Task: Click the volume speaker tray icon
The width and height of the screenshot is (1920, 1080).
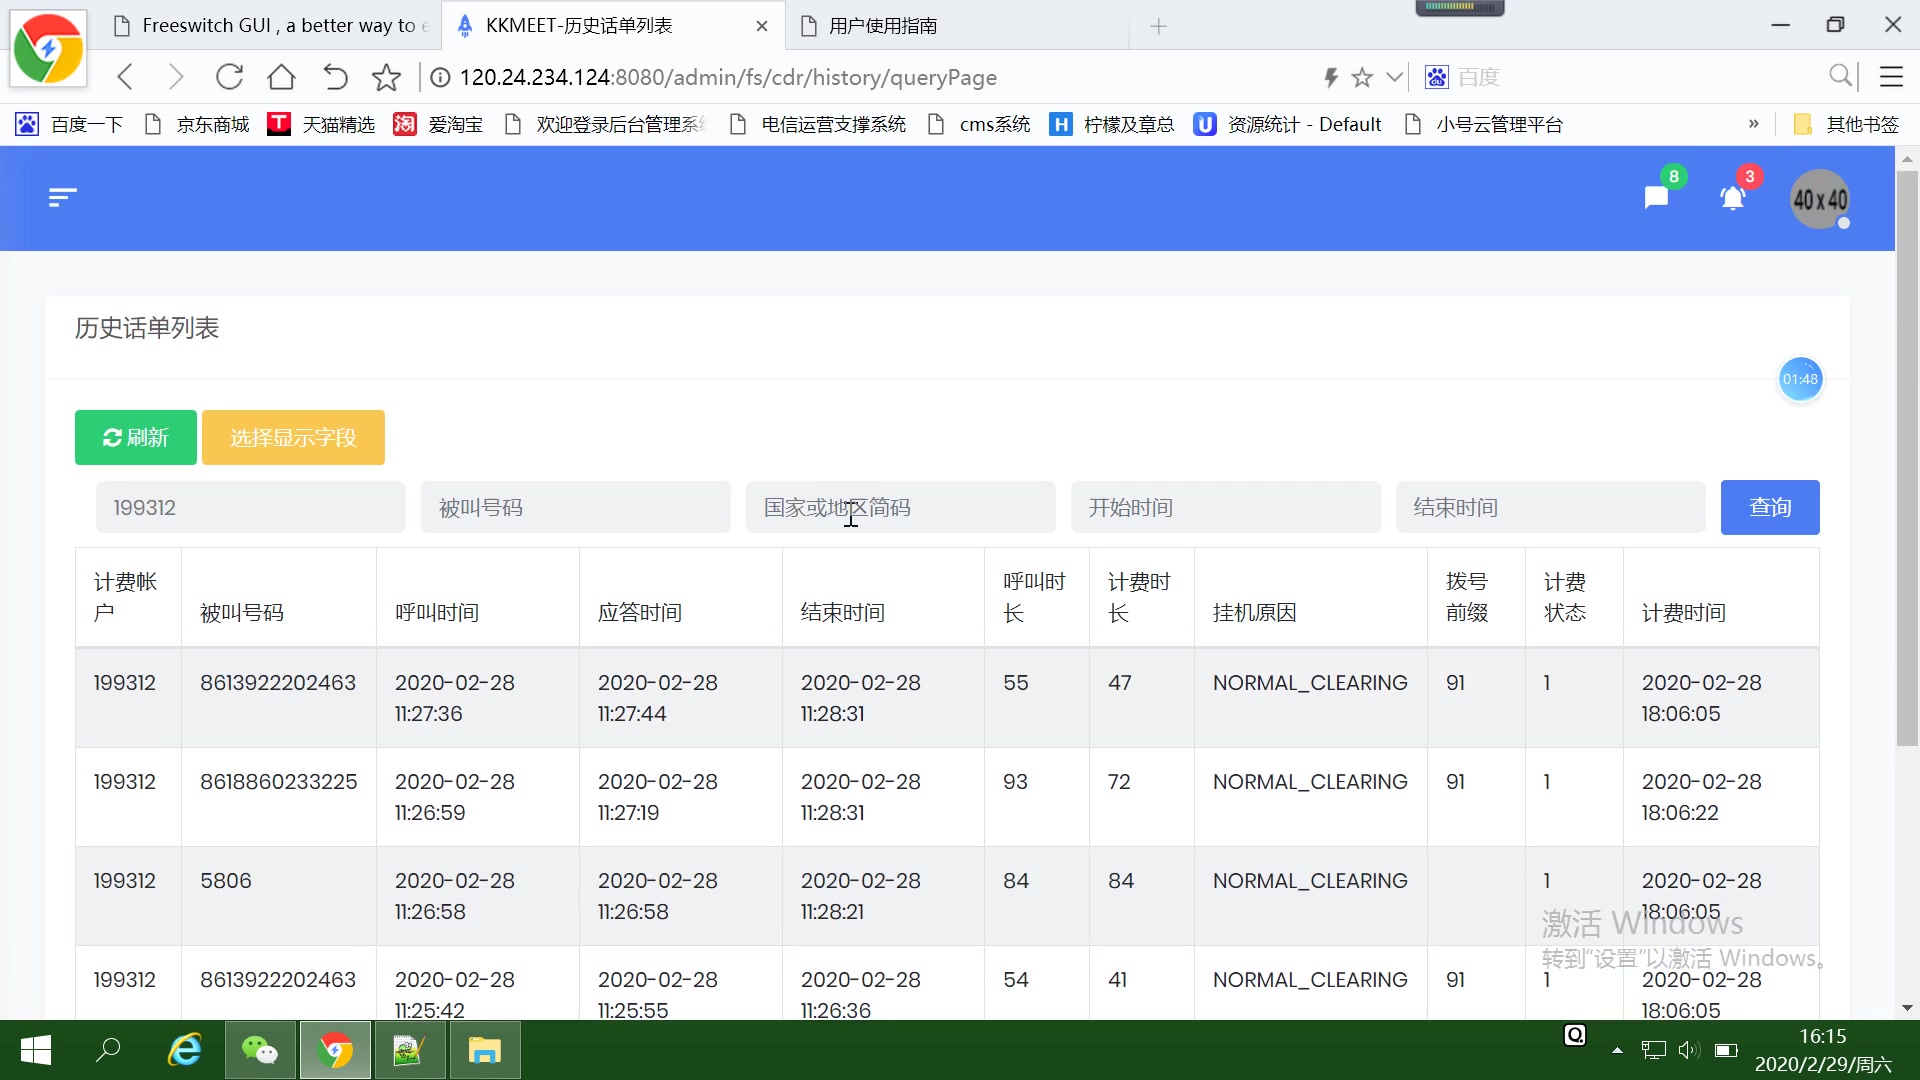Action: tap(1688, 1050)
